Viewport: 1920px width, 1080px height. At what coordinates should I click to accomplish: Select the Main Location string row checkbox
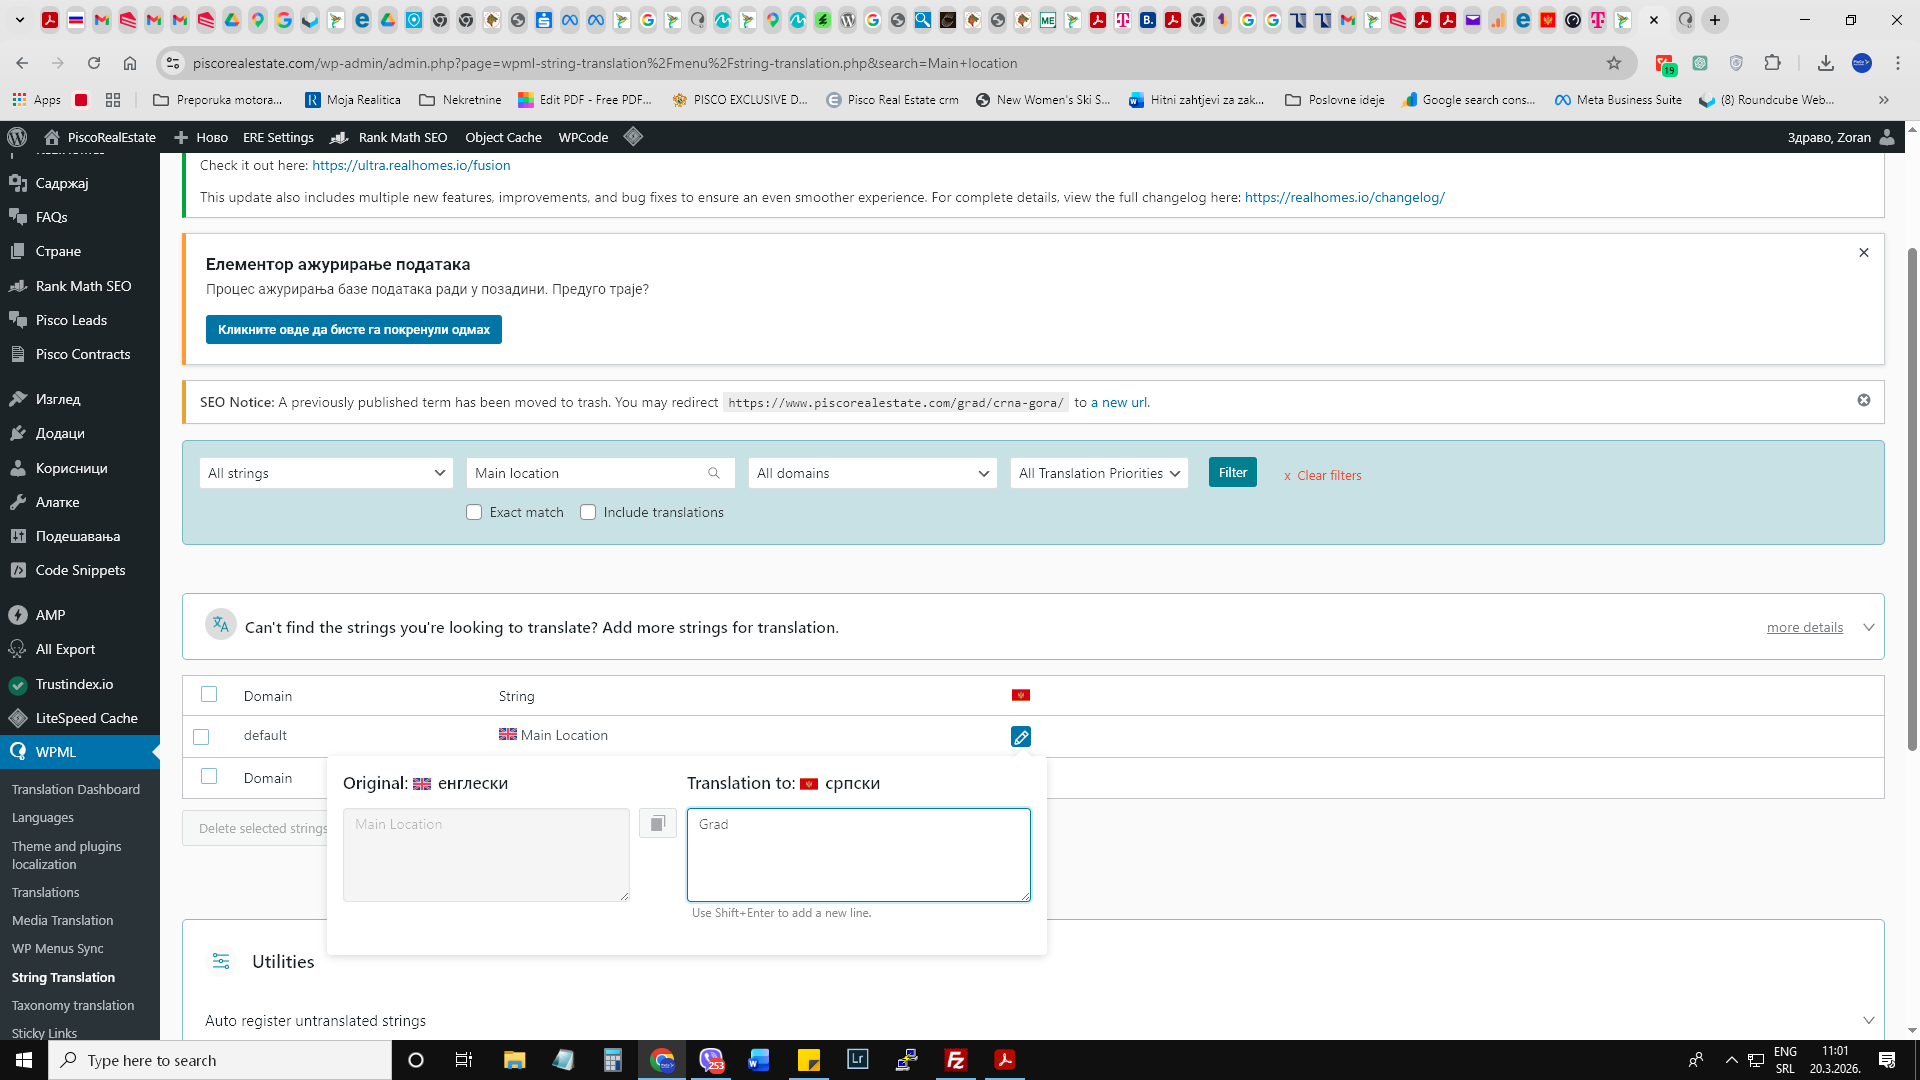pyautogui.click(x=201, y=737)
